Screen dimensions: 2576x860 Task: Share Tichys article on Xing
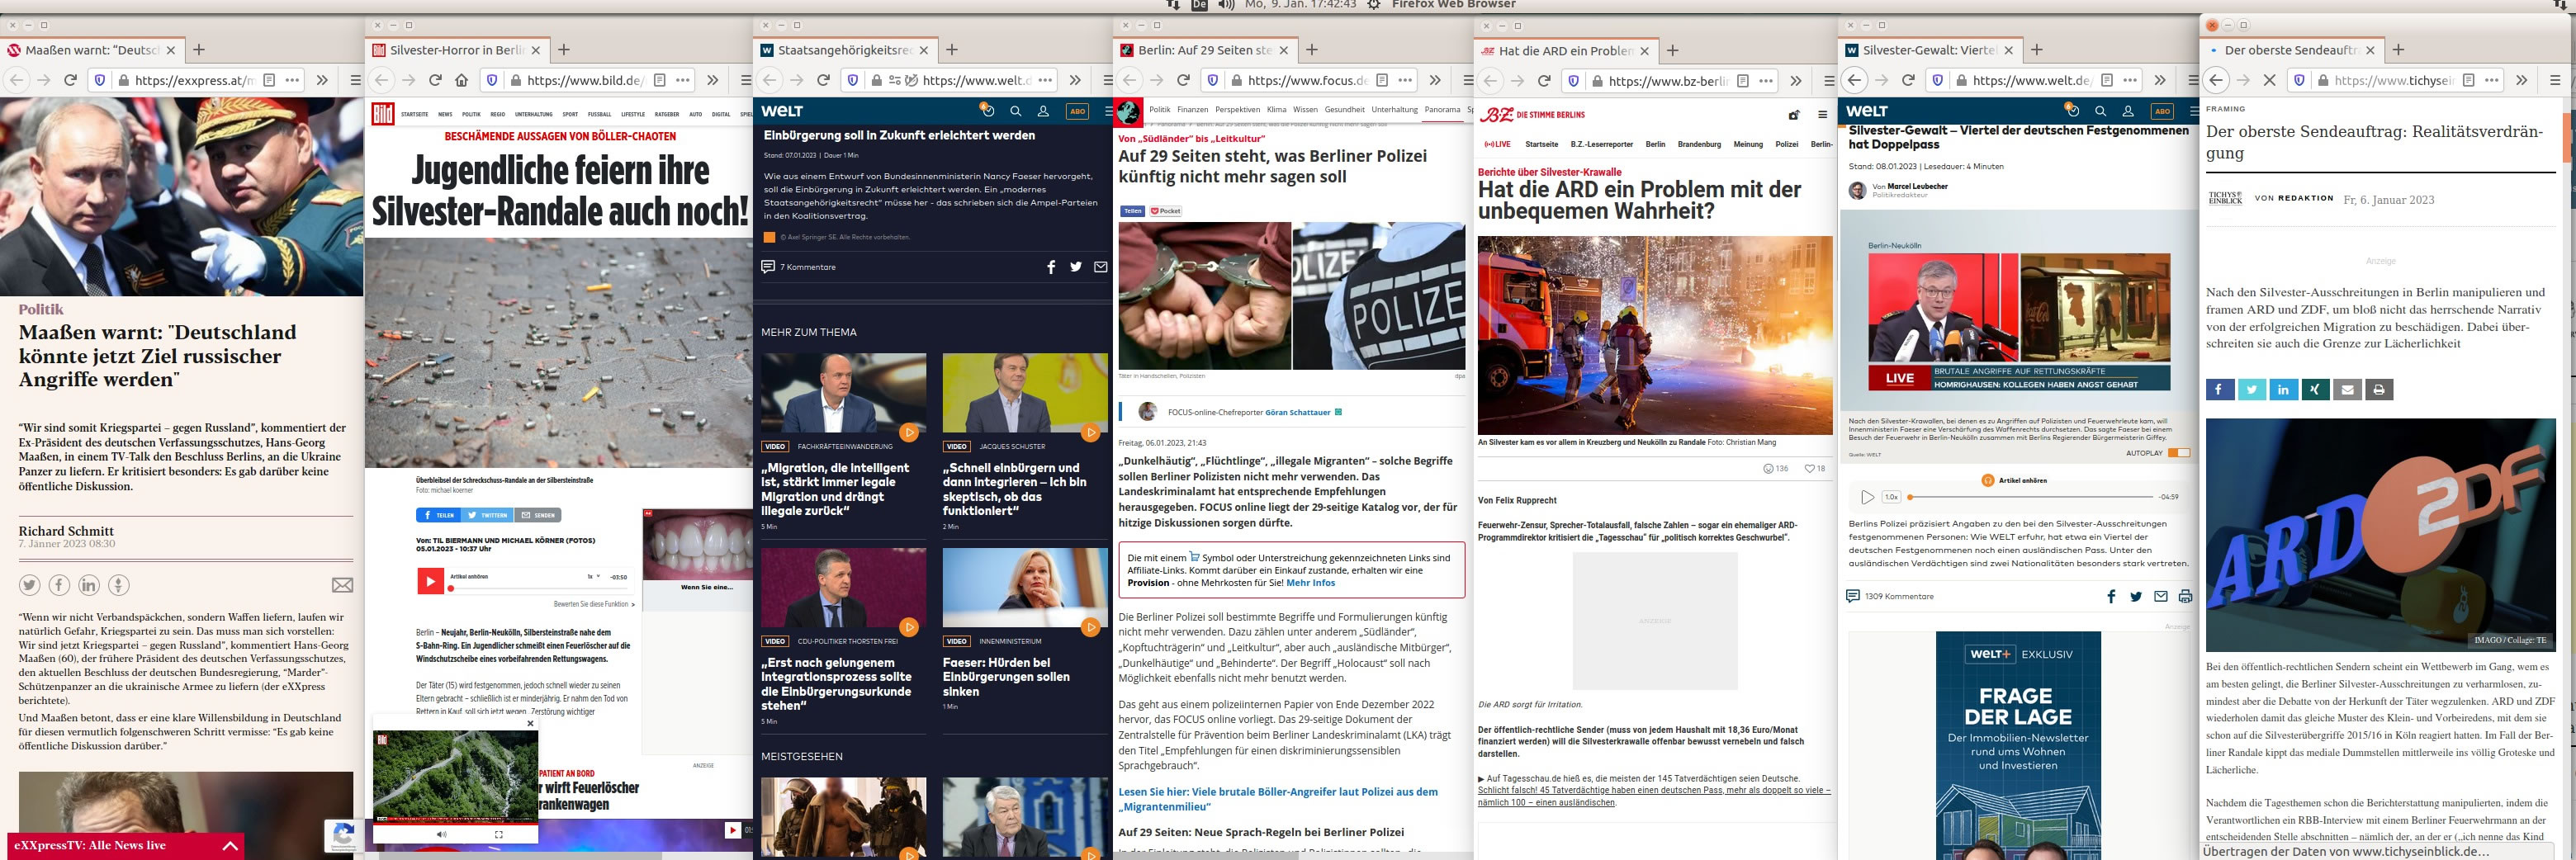point(2315,390)
